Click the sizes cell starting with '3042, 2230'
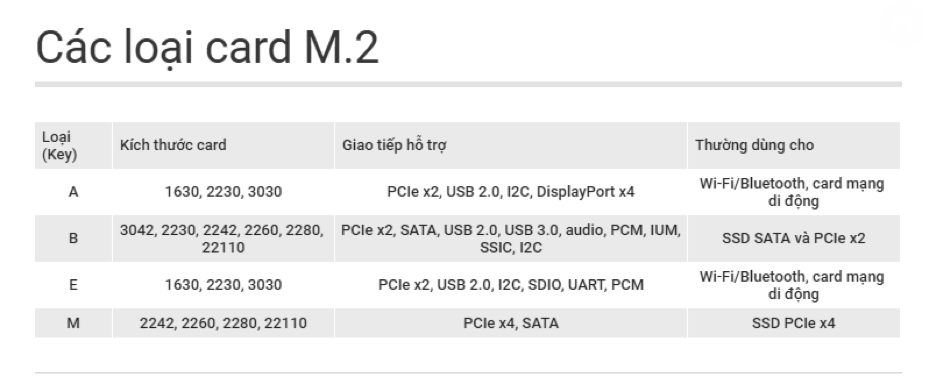Screen dimensions: 941x388 (x=223, y=239)
